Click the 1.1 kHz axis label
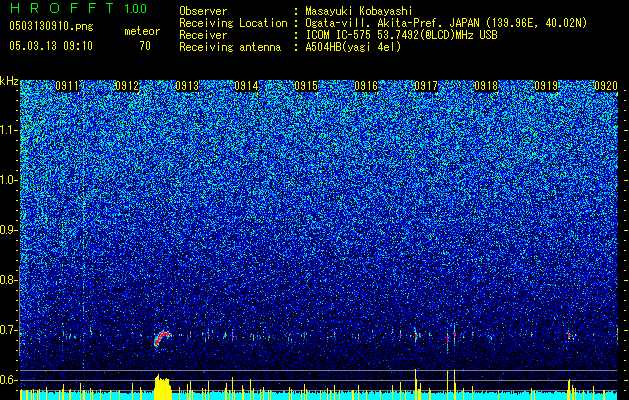Image resolution: width=629 pixels, height=400 pixels. [8, 130]
